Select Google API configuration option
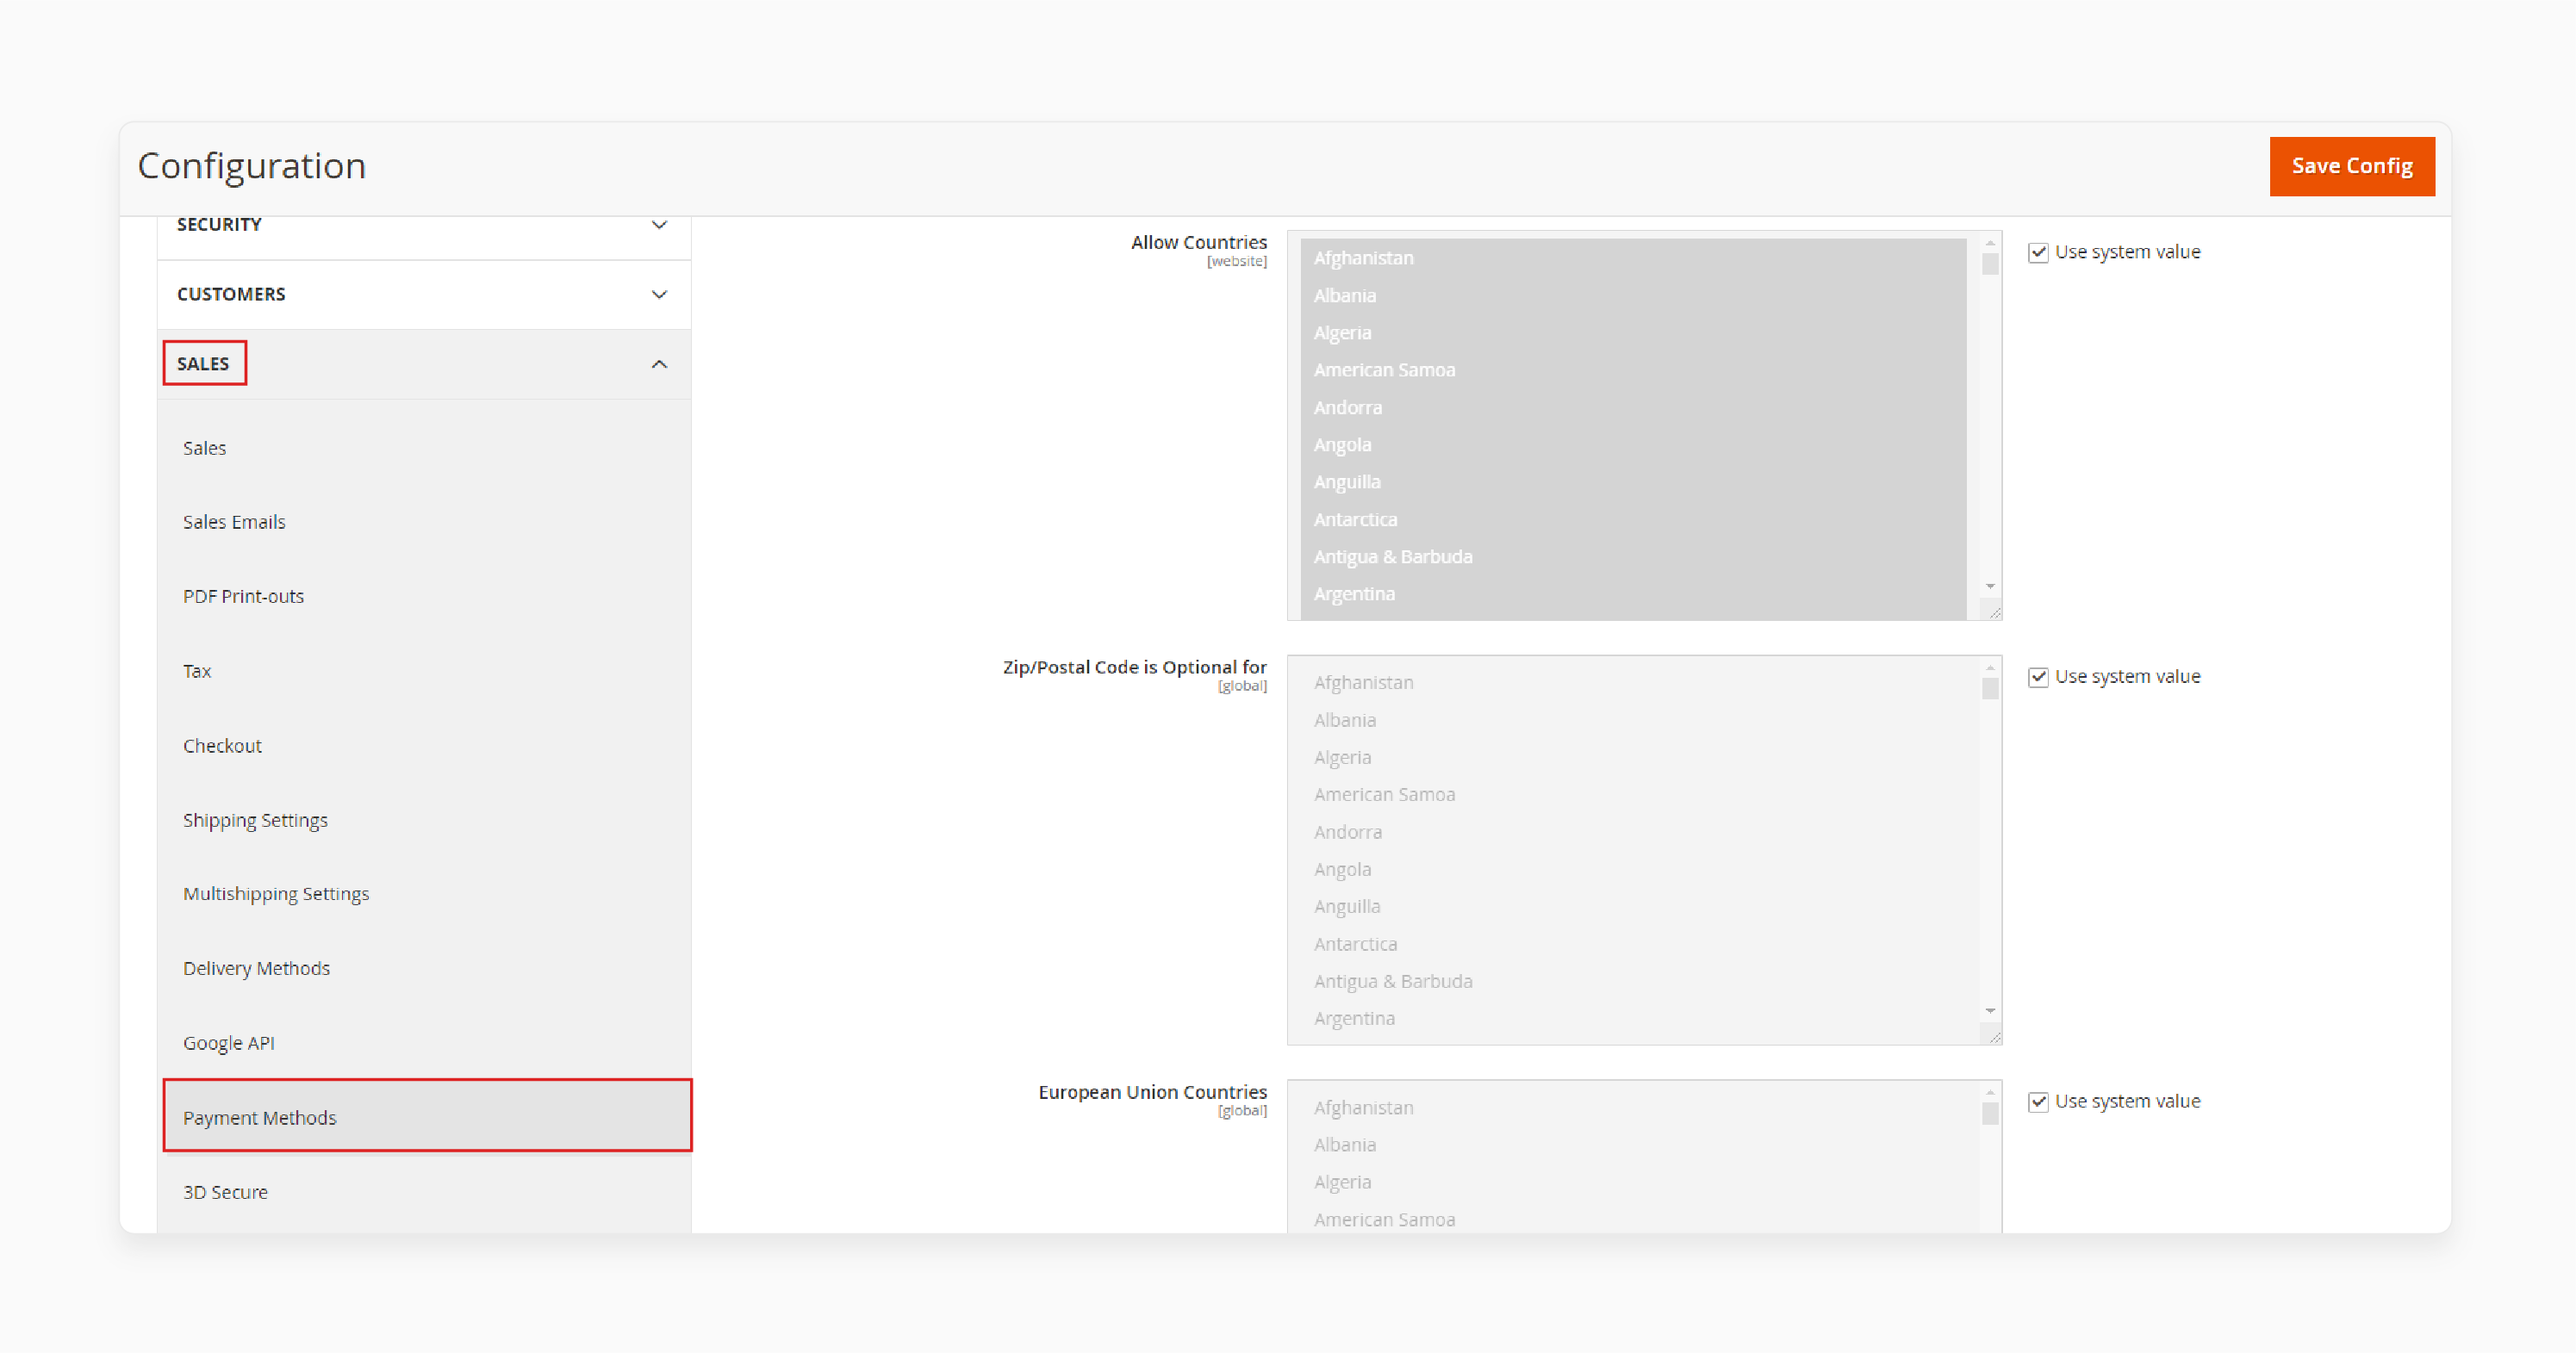 pos(227,1043)
